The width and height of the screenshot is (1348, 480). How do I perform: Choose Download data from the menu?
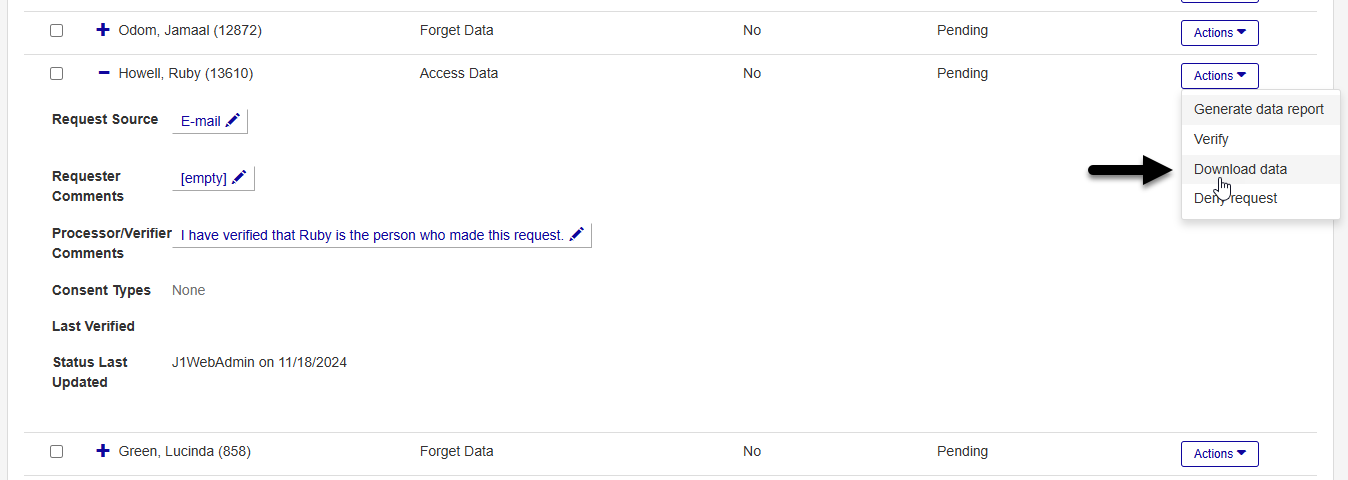point(1240,169)
